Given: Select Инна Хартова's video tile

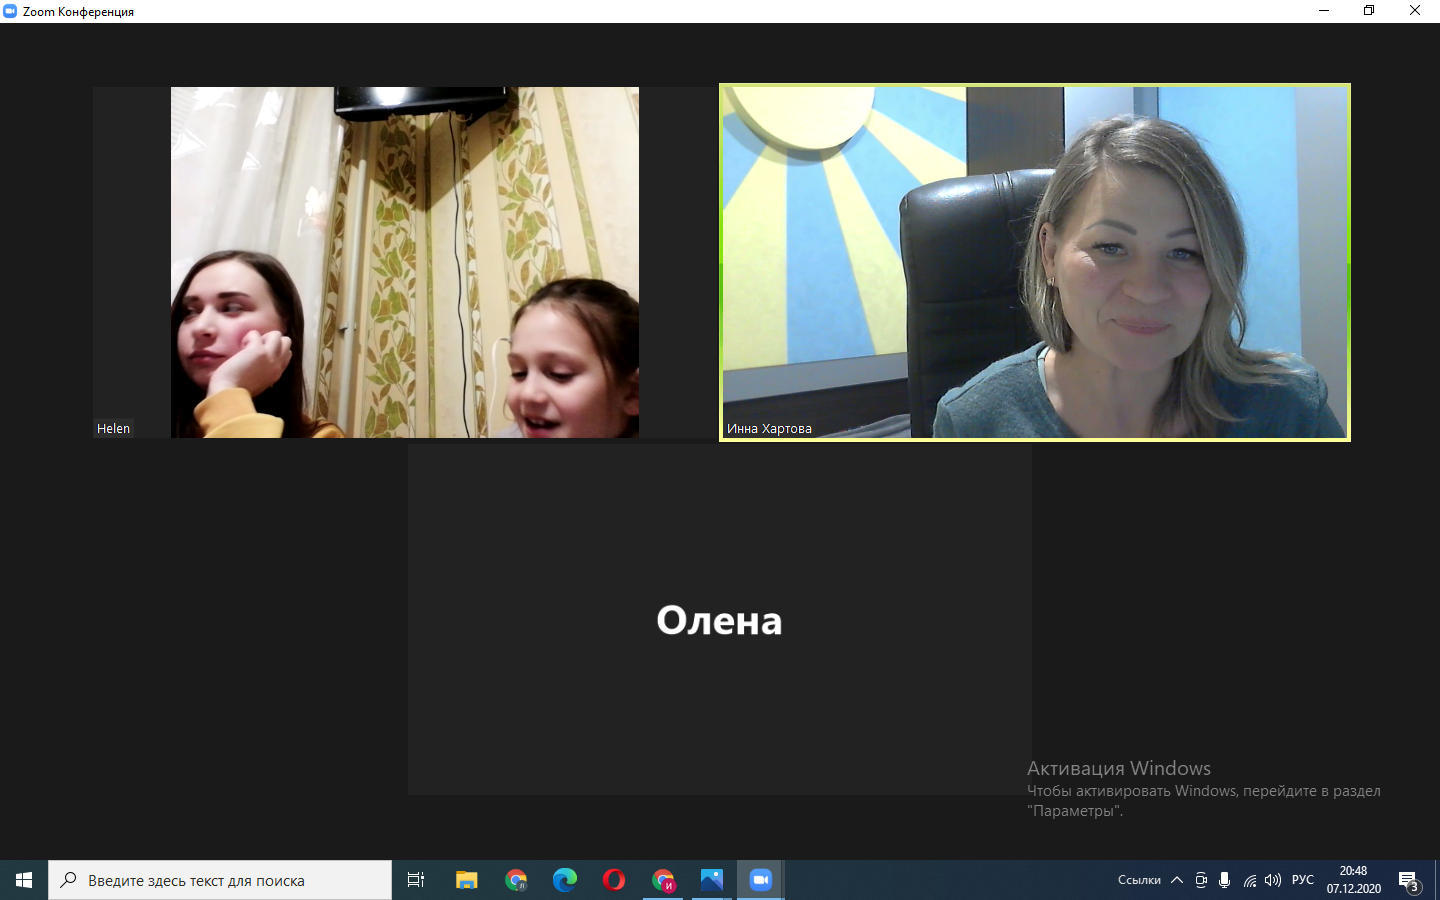Looking at the screenshot, I should pyautogui.click(x=1035, y=262).
